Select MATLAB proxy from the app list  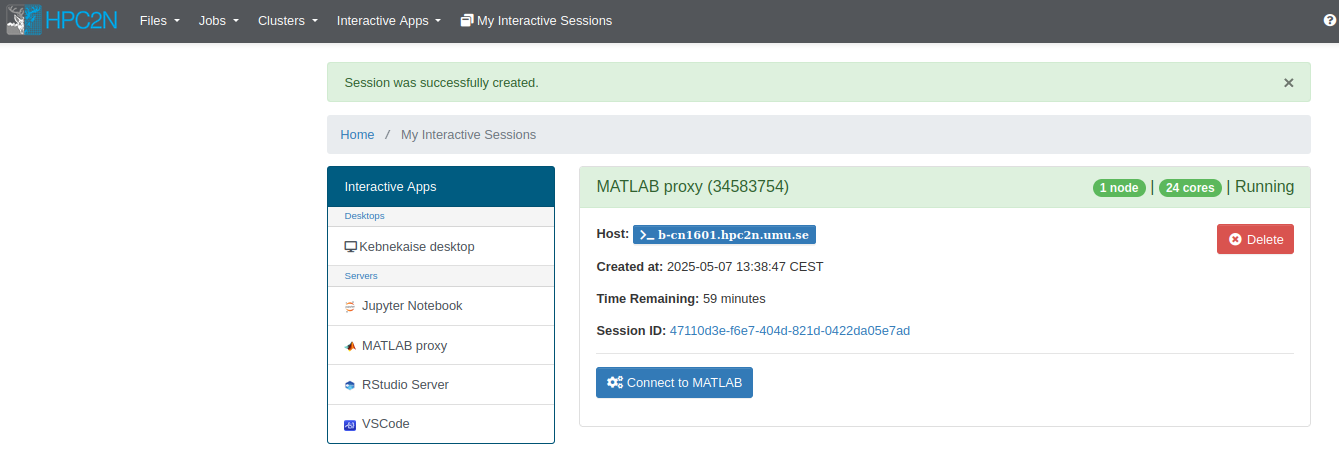[x=441, y=345]
